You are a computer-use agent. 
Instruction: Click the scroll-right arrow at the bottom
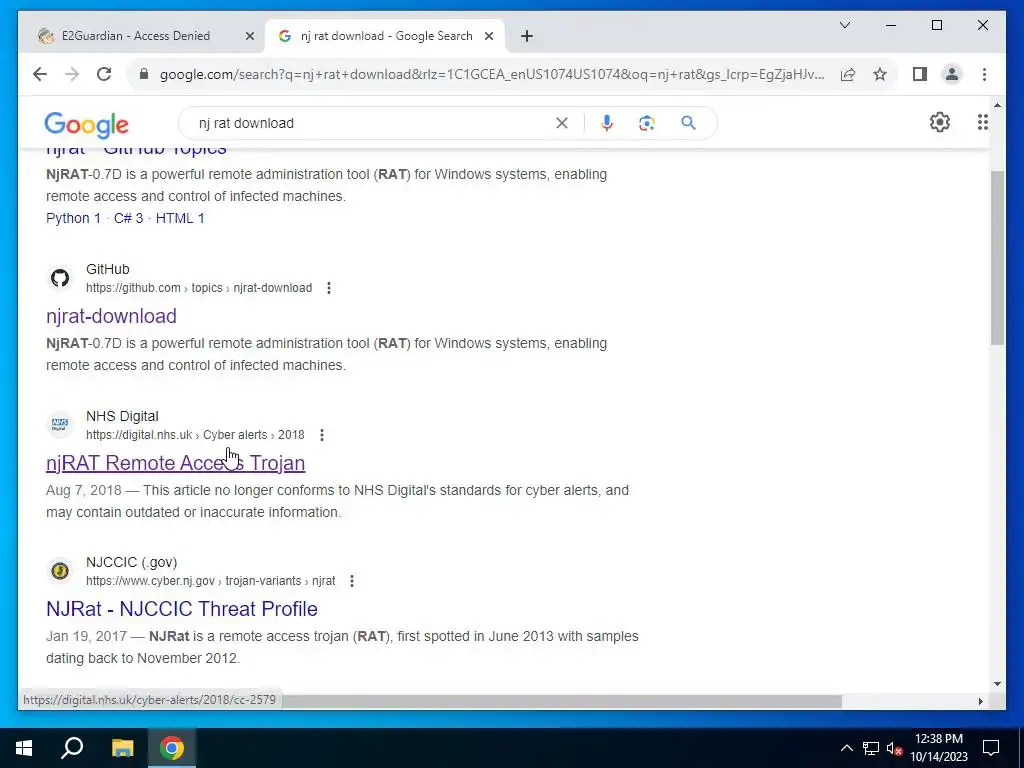click(980, 701)
